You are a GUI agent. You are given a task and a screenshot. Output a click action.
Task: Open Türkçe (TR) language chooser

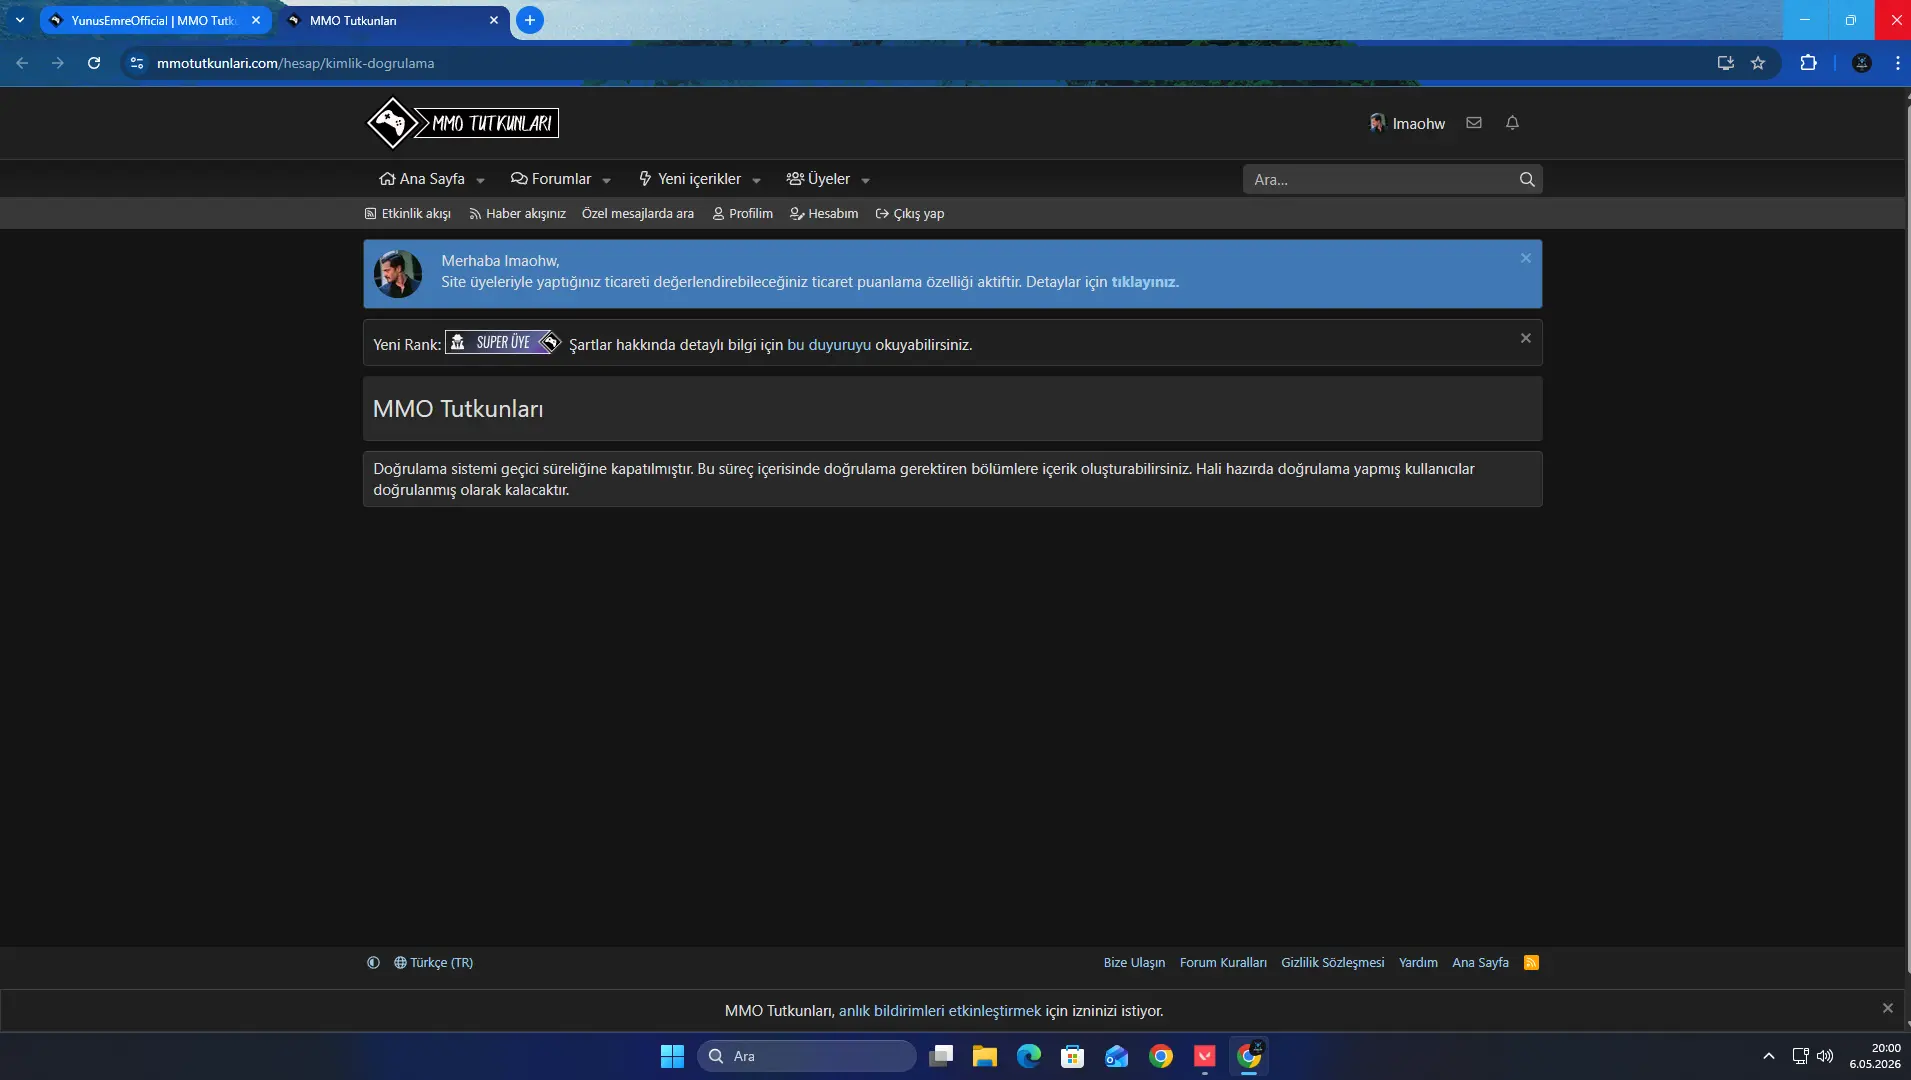point(433,963)
